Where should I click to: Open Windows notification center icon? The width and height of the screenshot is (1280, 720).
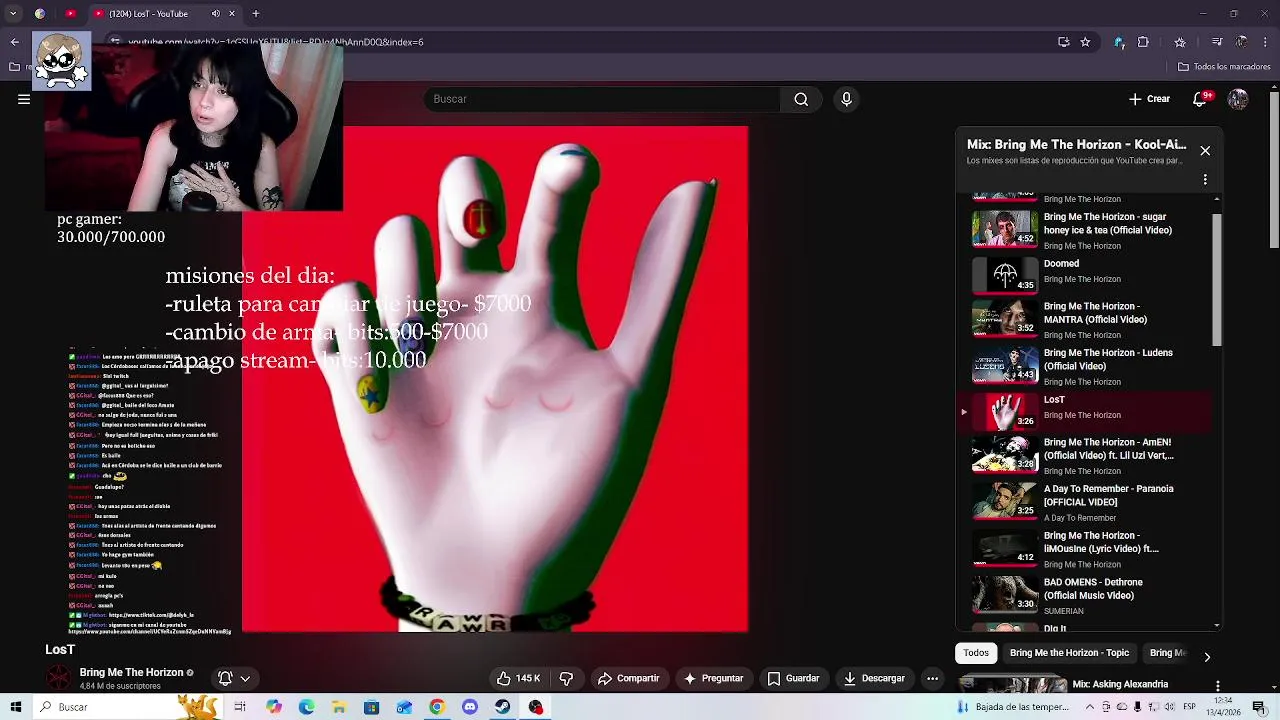(1260, 707)
